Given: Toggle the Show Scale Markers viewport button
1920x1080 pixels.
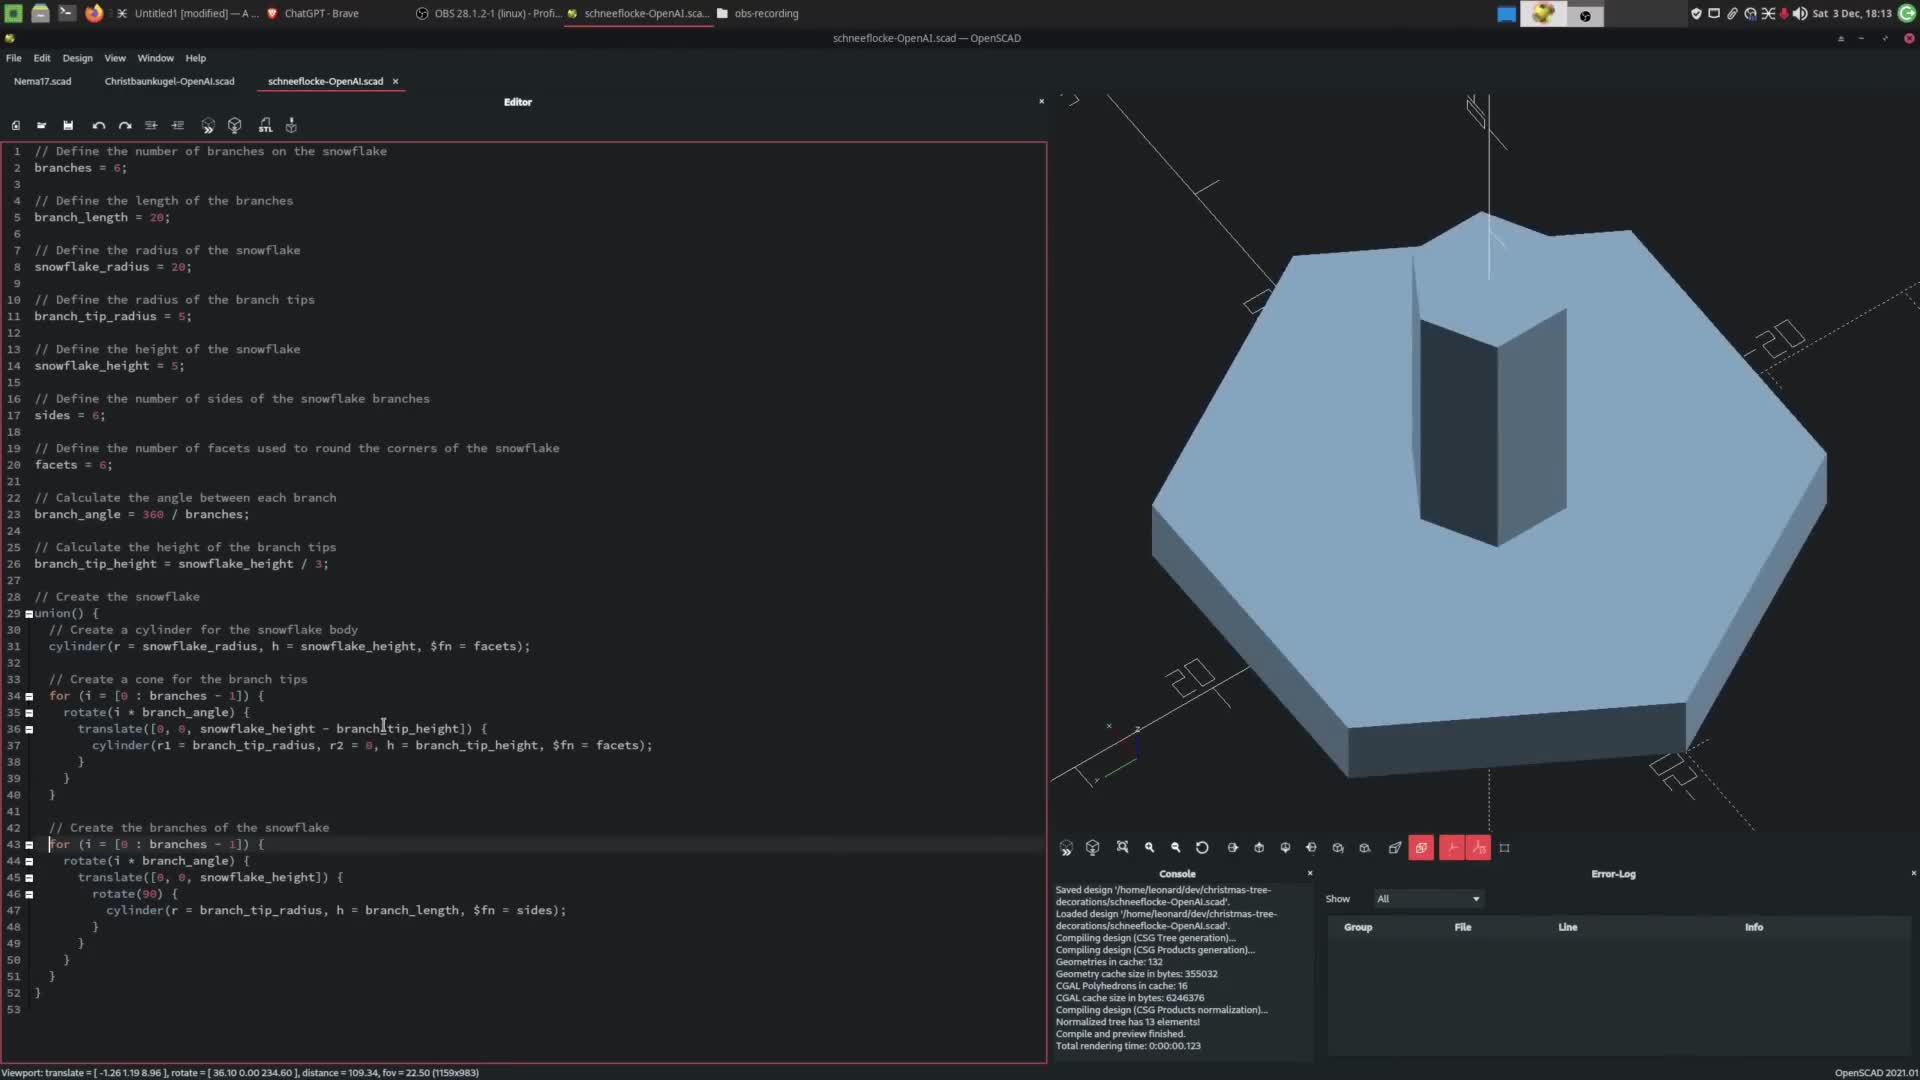Looking at the screenshot, I should (x=1479, y=847).
